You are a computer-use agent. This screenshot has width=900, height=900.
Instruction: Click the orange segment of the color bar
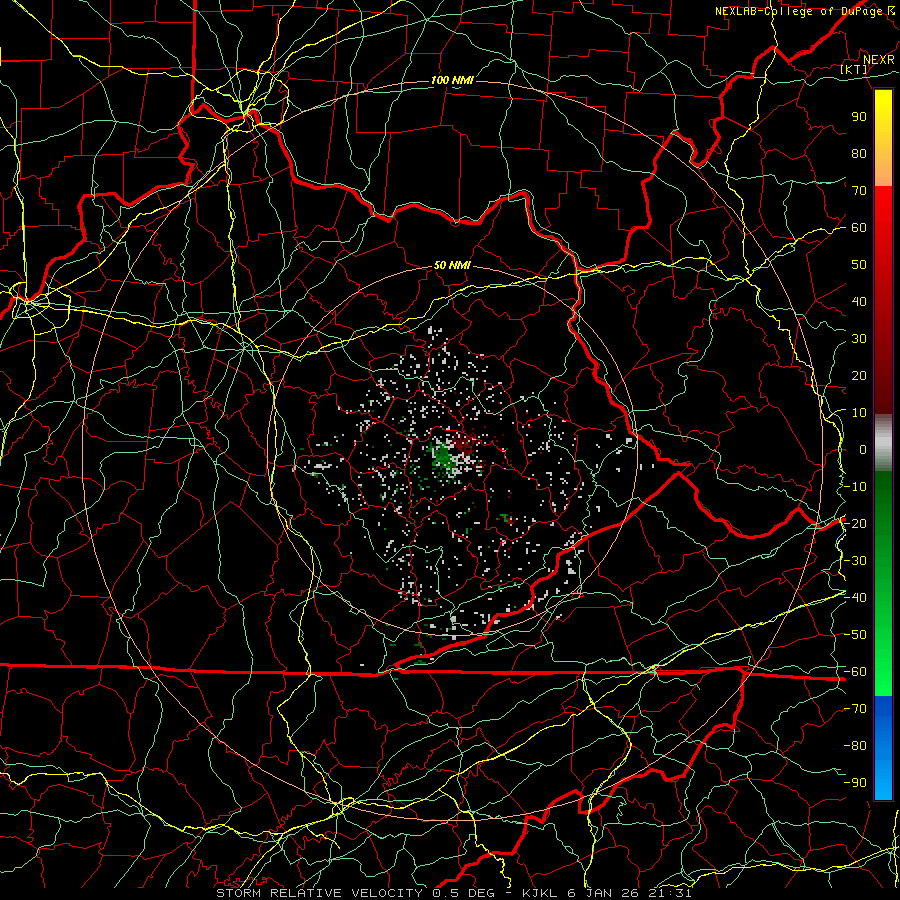pos(883,170)
